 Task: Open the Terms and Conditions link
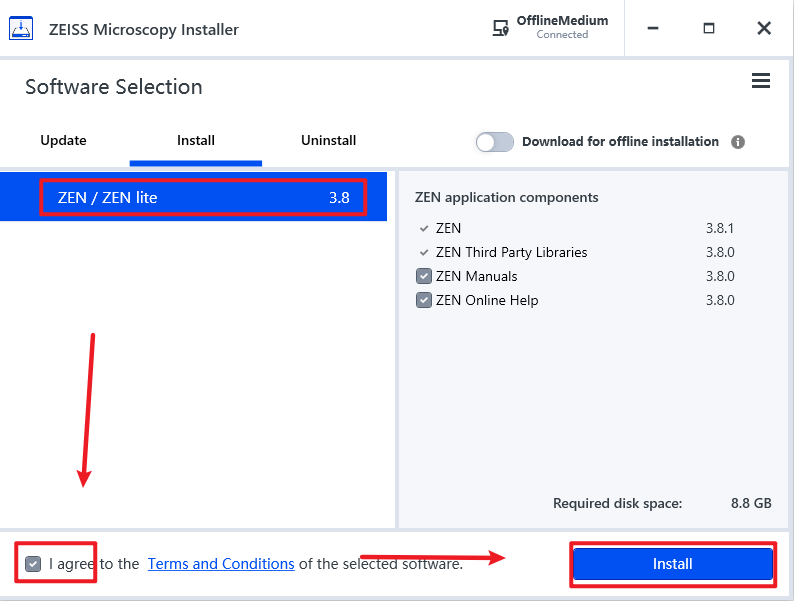pyautogui.click(x=221, y=564)
